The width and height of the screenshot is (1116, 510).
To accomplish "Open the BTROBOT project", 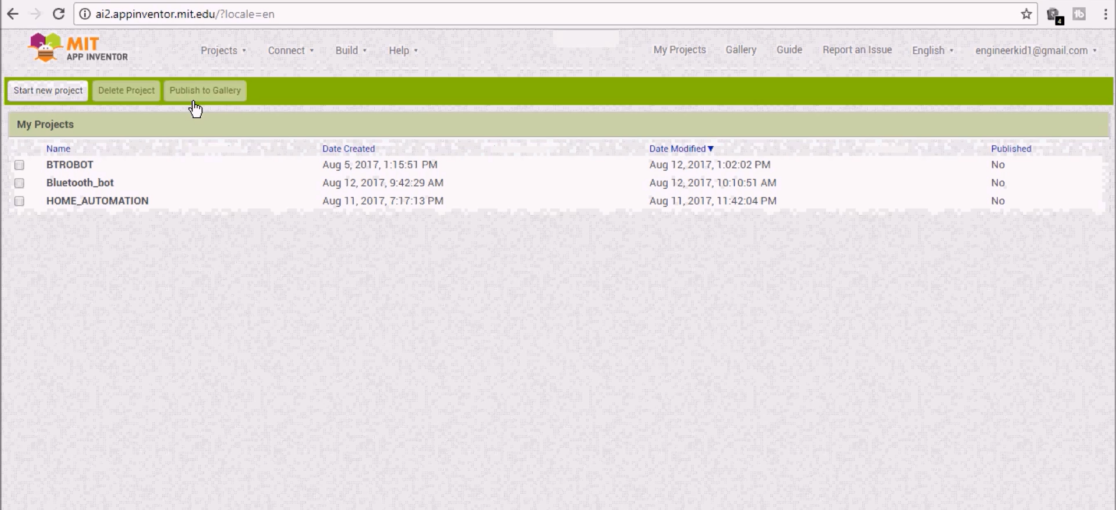I will pyautogui.click(x=70, y=165).
